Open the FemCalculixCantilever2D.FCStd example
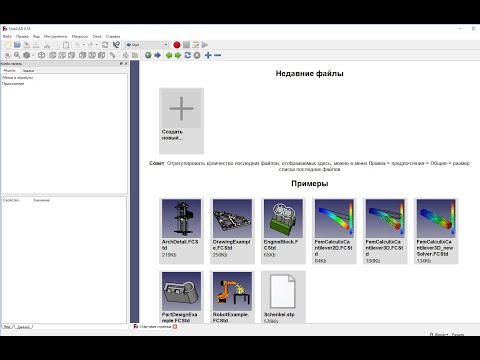Image resolution: width=480 pixels, height=360 pixels. pyautogui.click(x=334, y=231)
